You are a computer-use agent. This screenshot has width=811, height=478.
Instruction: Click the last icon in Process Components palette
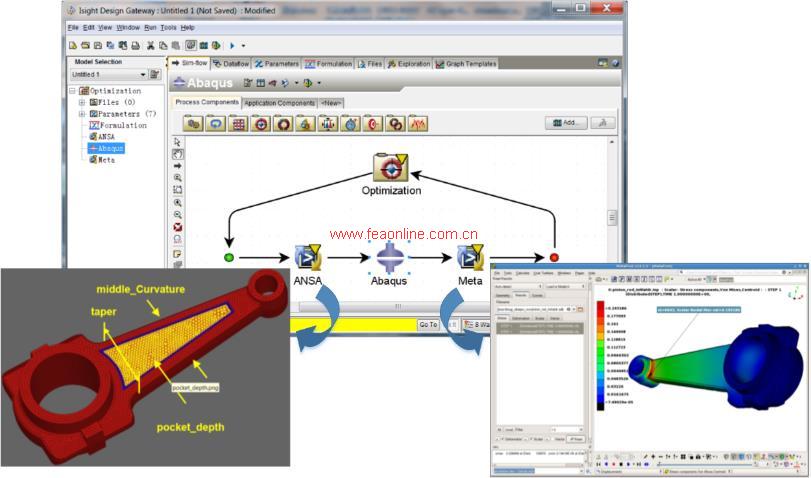(x=418, y=124)
